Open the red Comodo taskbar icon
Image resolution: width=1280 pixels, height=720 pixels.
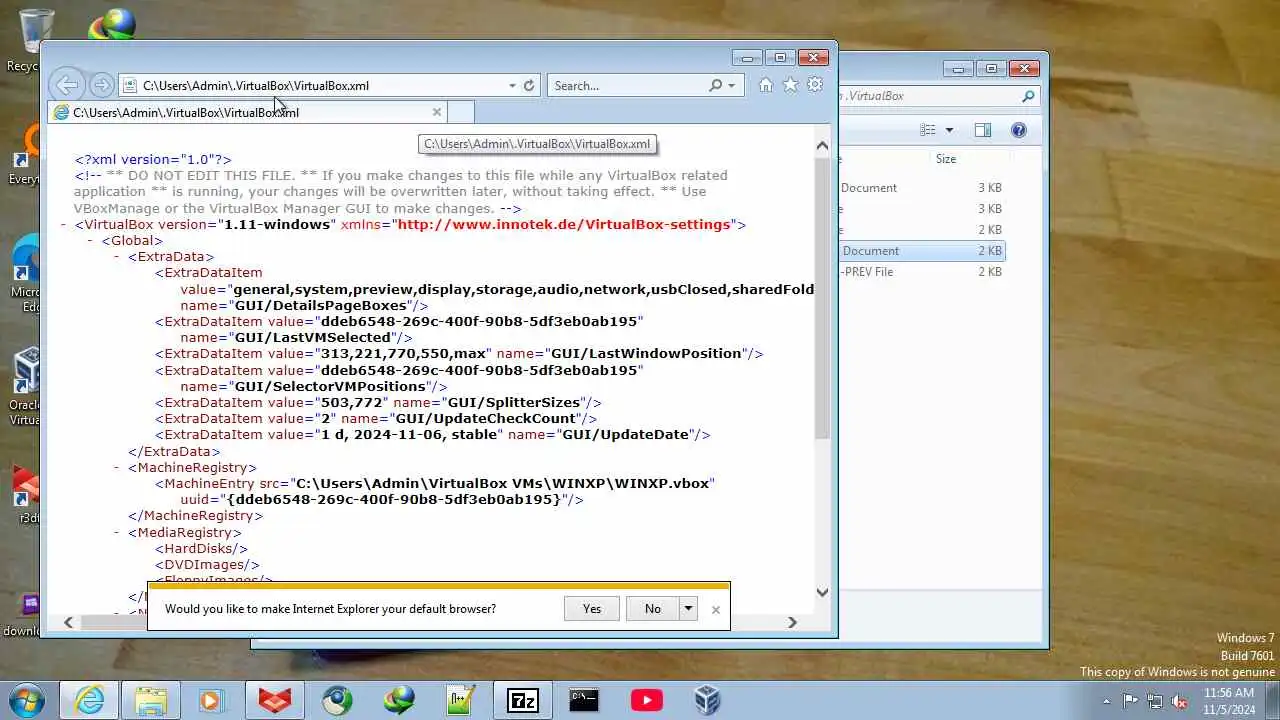(x=274, y=700)
